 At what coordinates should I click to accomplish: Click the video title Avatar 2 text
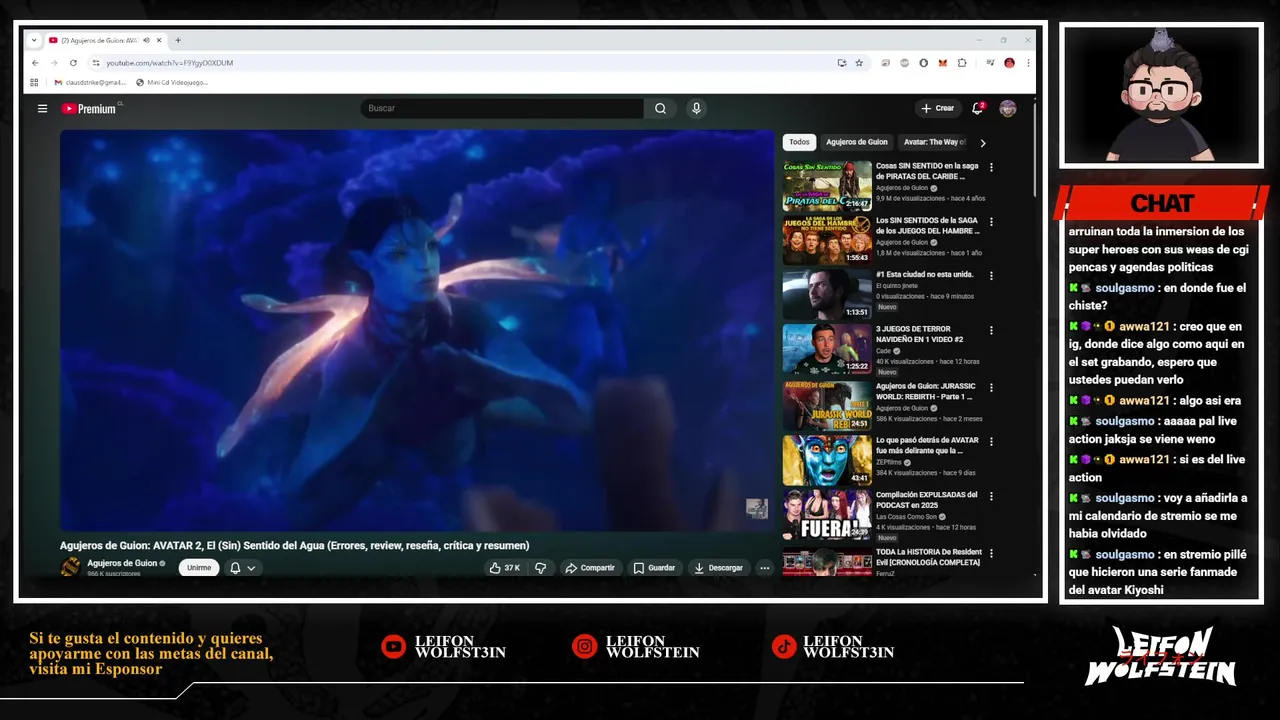294,545
